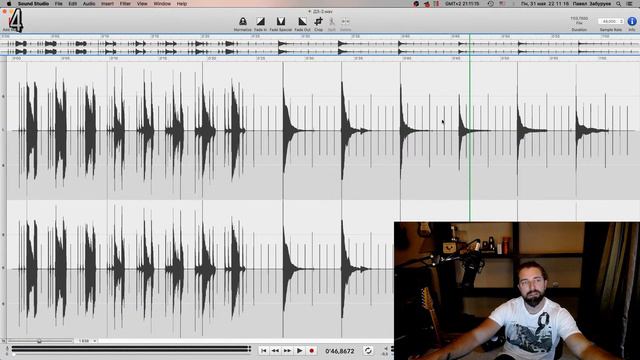Open the Apple menu

(x=9, y=4)
